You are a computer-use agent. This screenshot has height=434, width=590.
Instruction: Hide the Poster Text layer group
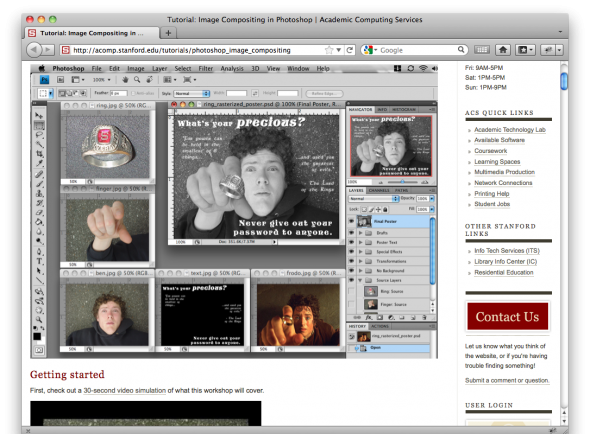point(351,242)
